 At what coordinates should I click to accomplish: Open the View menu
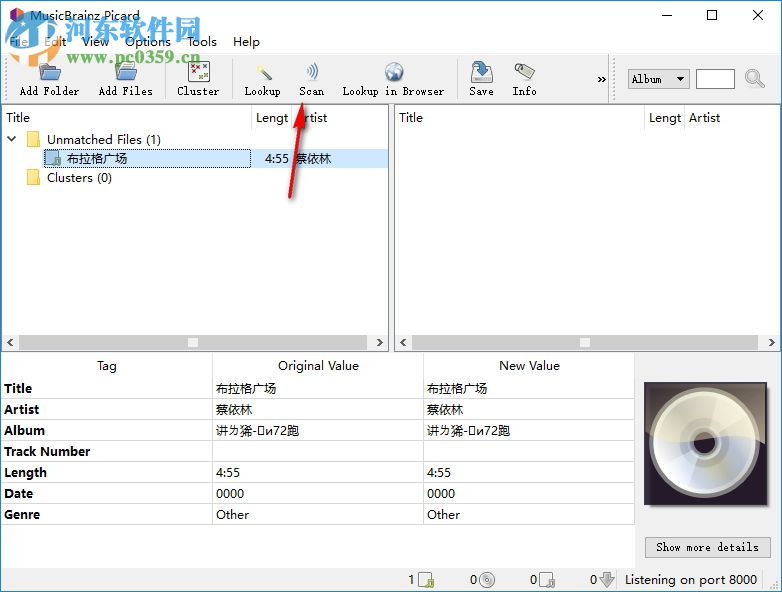[x=95, y=42]
